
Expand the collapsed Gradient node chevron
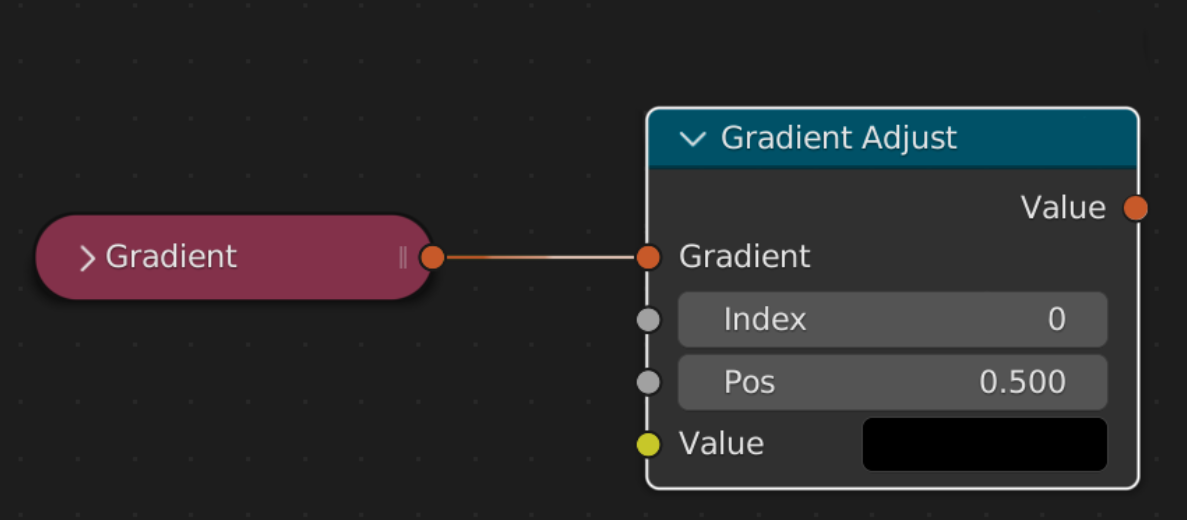pos(87,258)
